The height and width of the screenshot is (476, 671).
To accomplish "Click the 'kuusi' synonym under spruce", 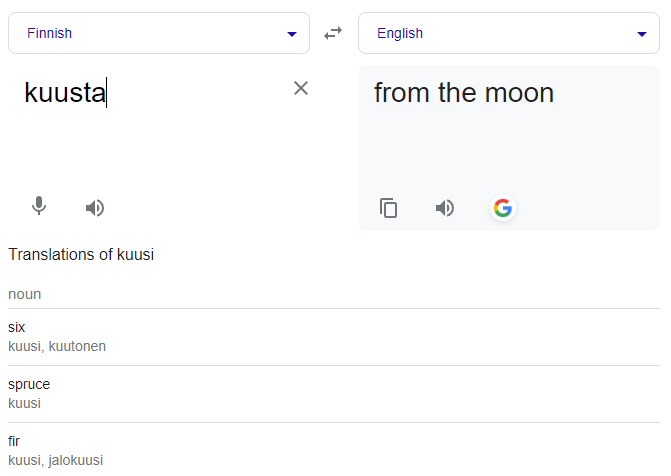I will pos(24,403).
